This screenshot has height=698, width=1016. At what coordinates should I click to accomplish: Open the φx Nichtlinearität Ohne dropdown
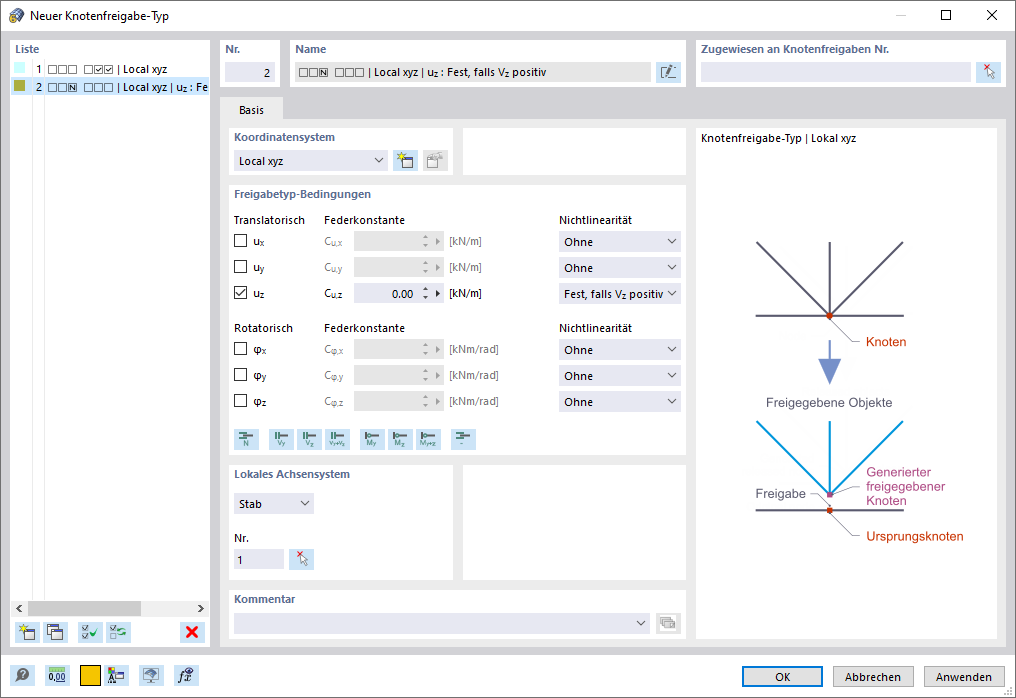tap(619, 350)
